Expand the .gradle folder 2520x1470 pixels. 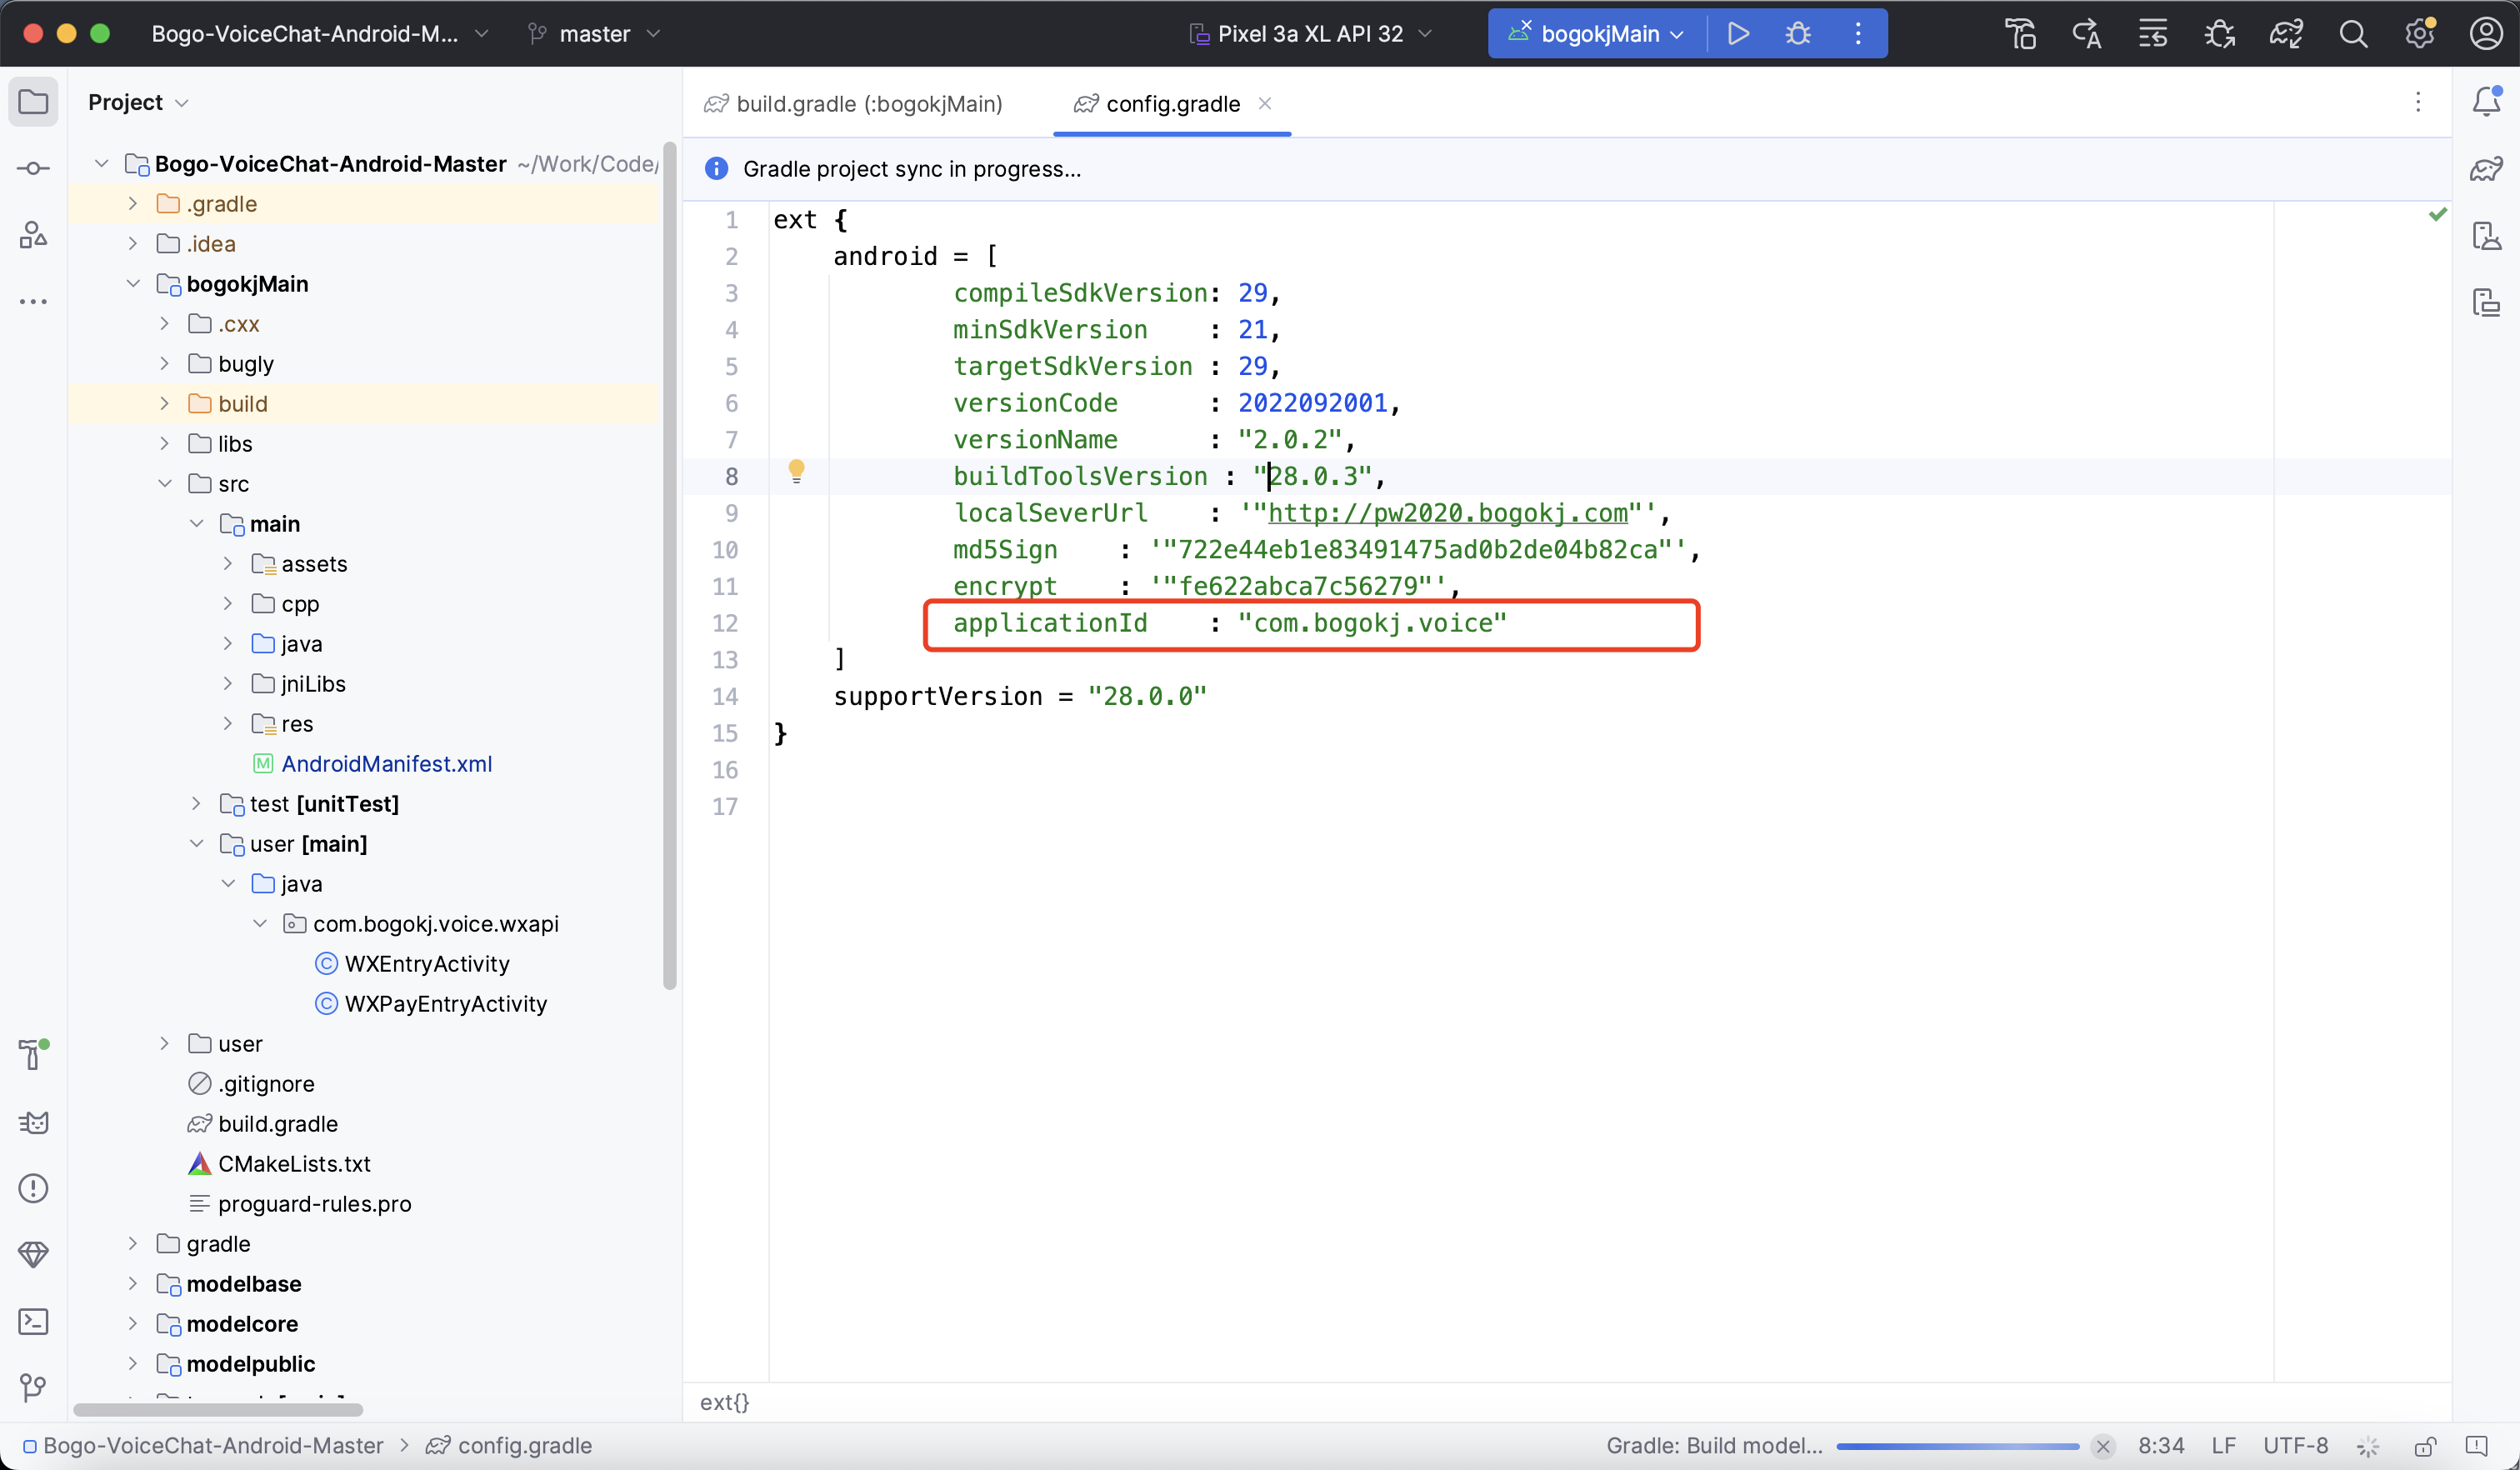[133, 203]
